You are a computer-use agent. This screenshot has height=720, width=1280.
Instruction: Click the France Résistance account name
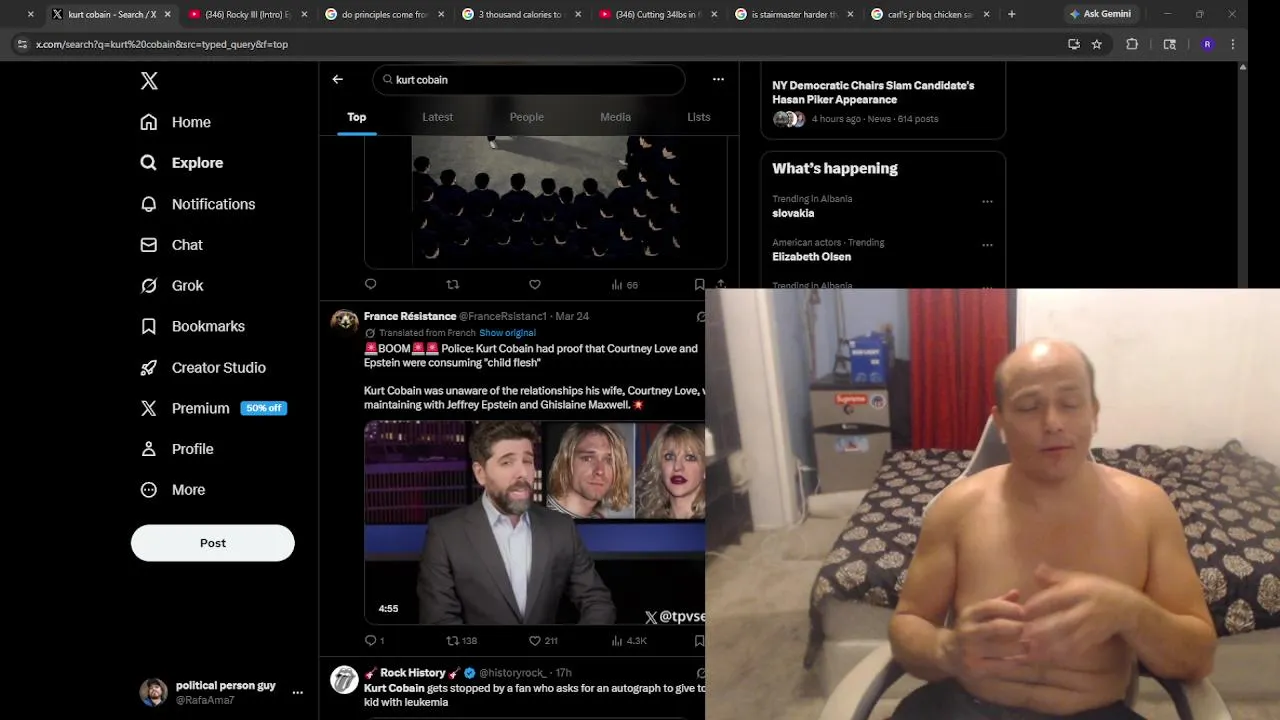(x=410, y=316)
